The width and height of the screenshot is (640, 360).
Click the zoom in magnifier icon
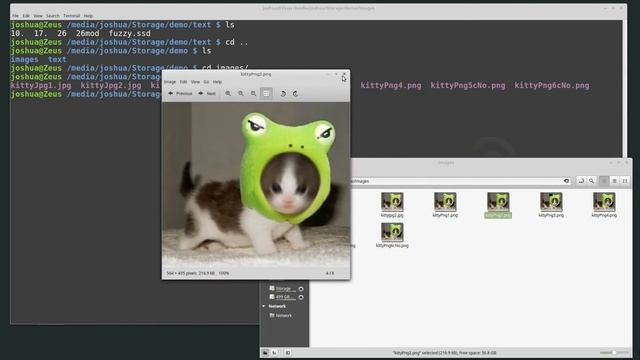228,93
